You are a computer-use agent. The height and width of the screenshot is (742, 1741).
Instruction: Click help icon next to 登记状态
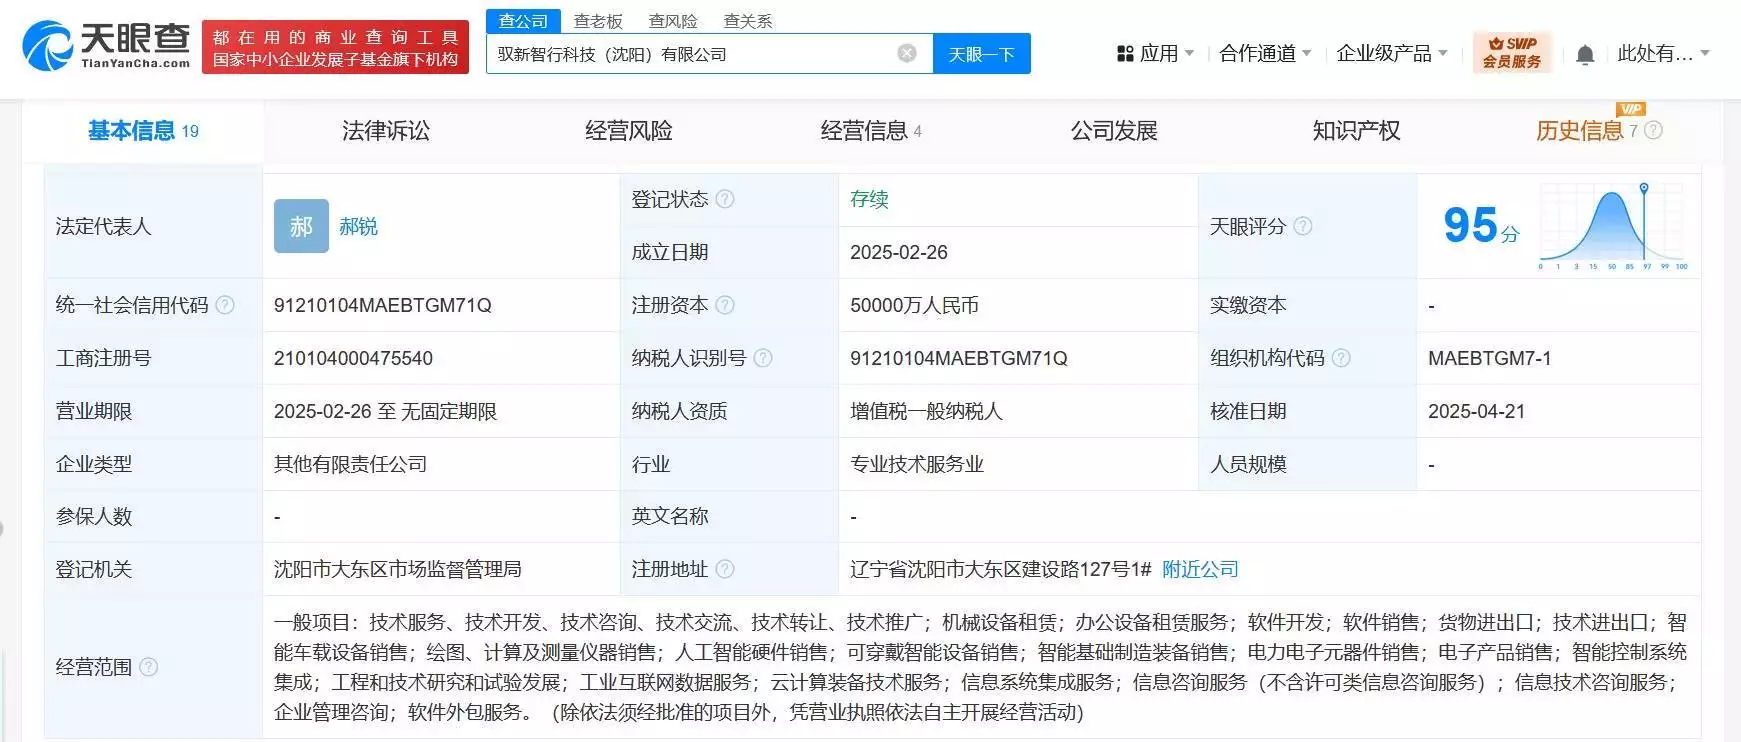[x=725, y=199]
